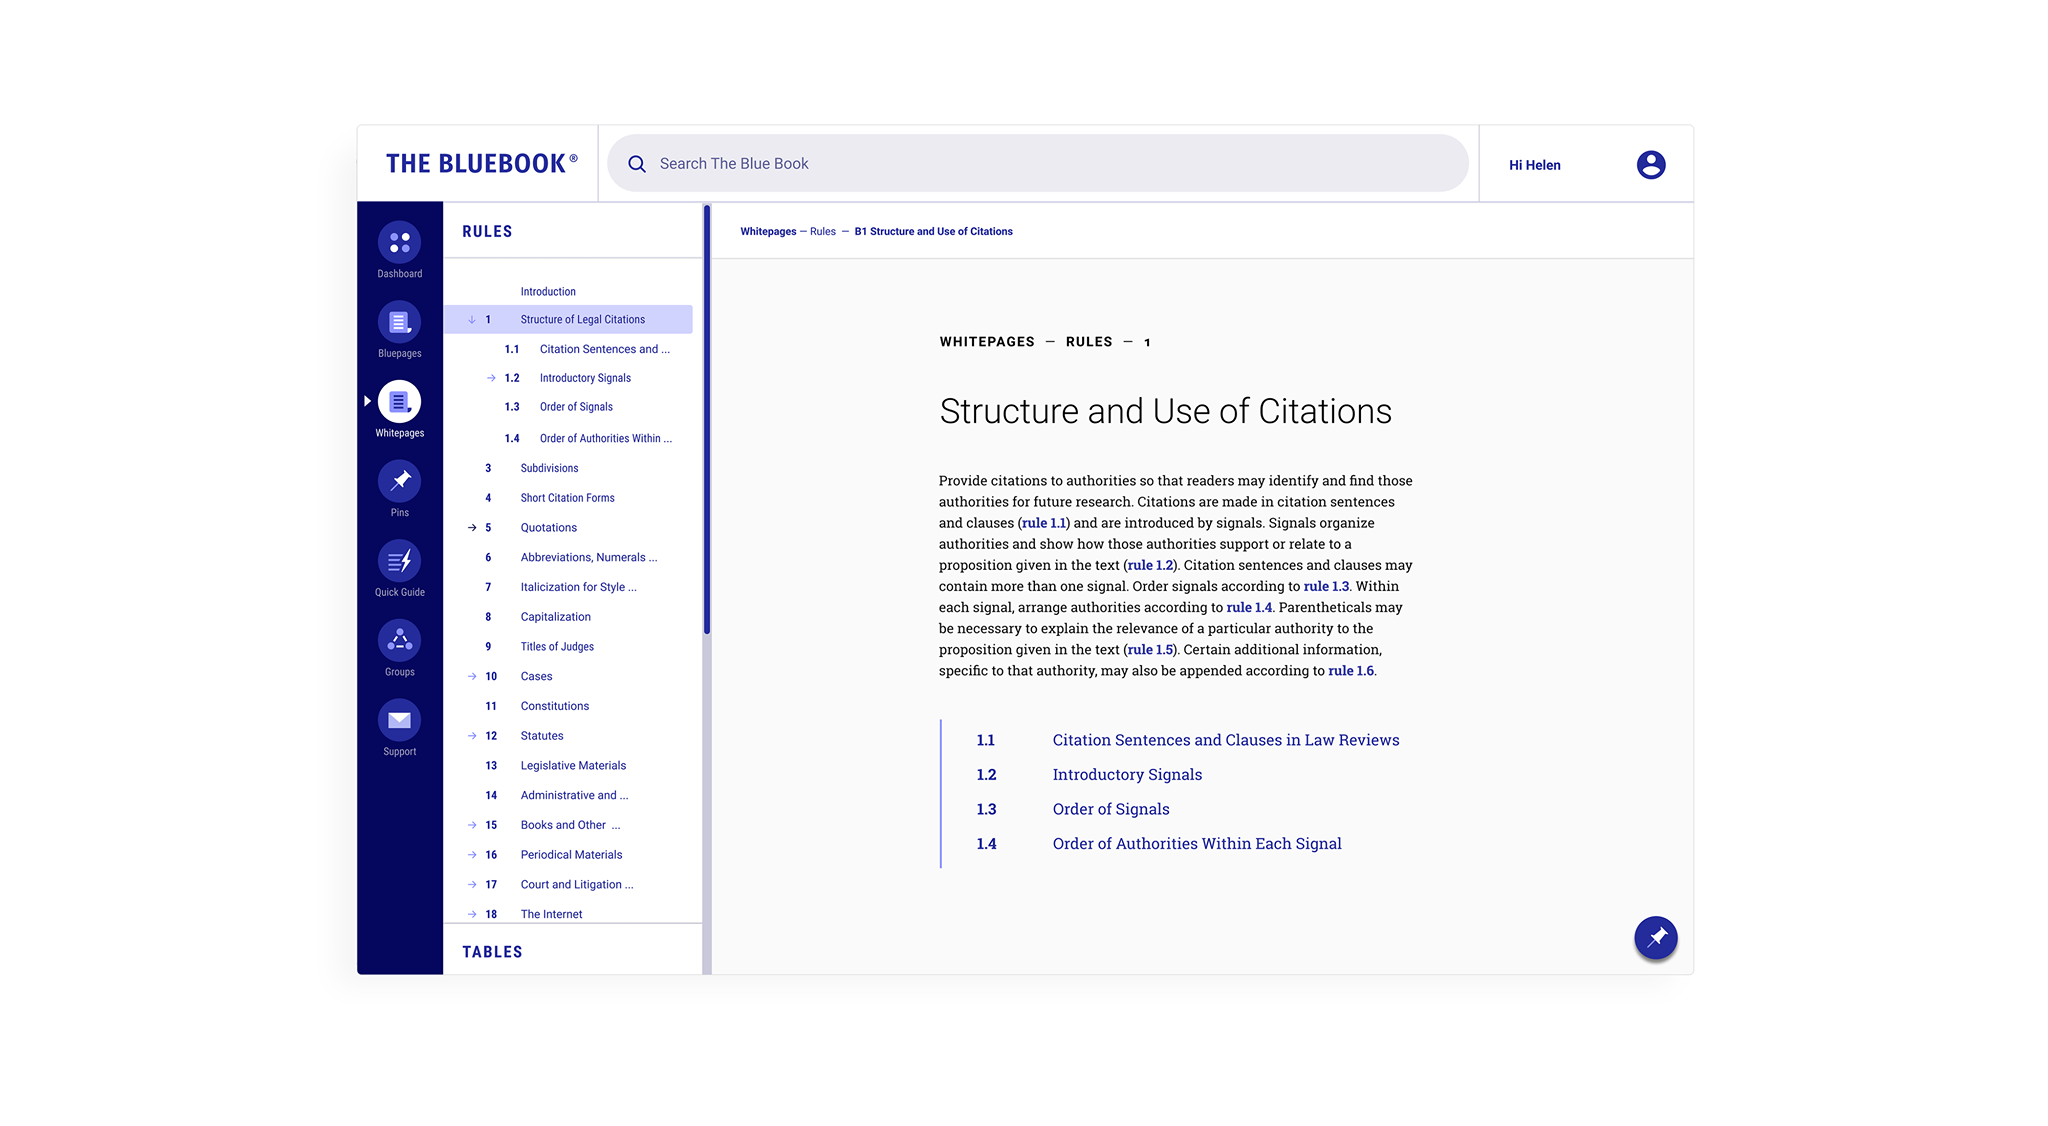Click the TABLES section header
This screenshot has height=1126, width=2048.
coord(492,952)
